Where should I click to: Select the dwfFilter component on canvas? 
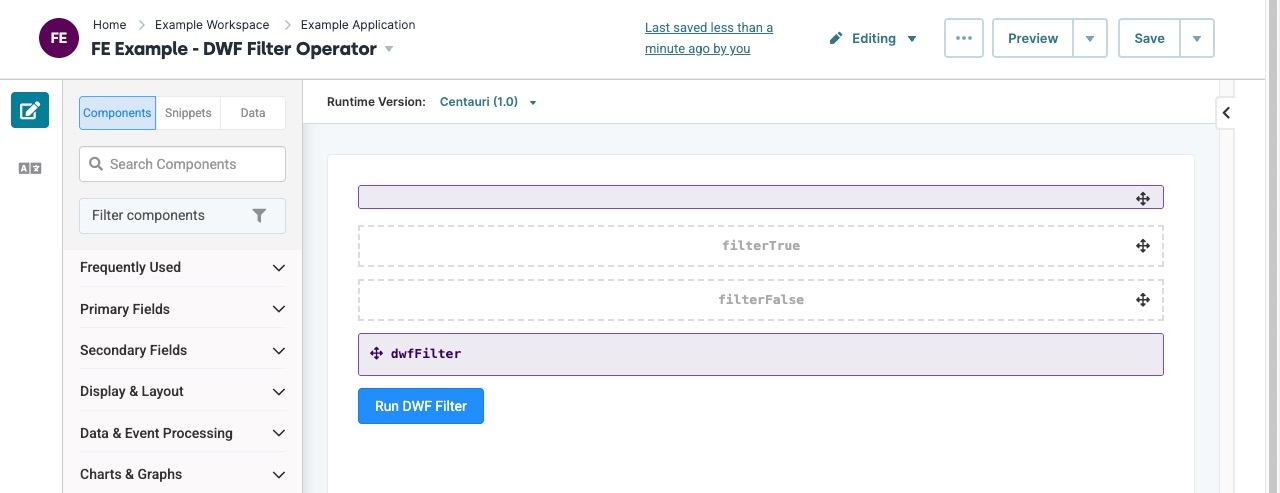pyautogui.click(x=761, y=354)
